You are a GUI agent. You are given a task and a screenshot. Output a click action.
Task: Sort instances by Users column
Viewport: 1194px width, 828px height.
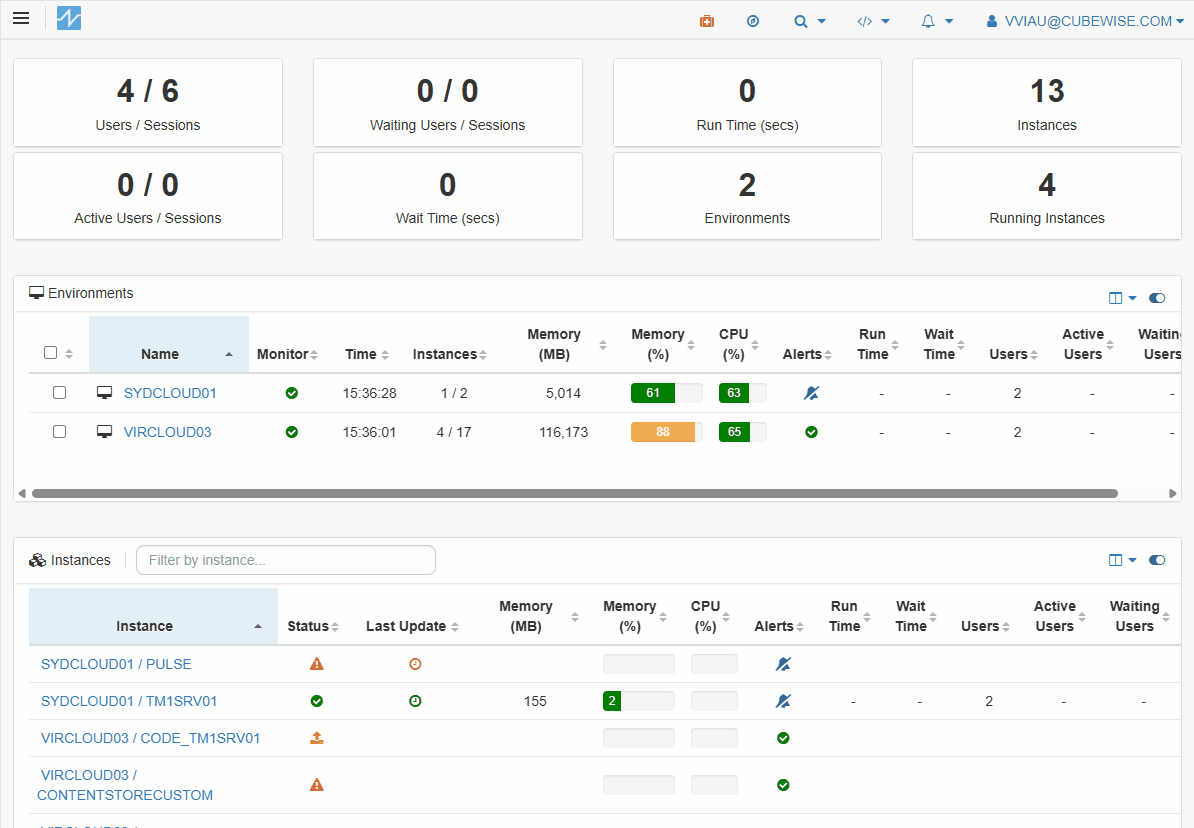(985, 626)
